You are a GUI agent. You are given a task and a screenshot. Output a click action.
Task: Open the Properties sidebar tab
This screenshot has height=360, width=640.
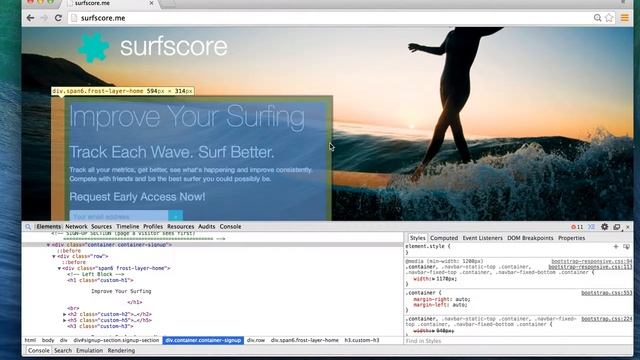pos(571,238)
